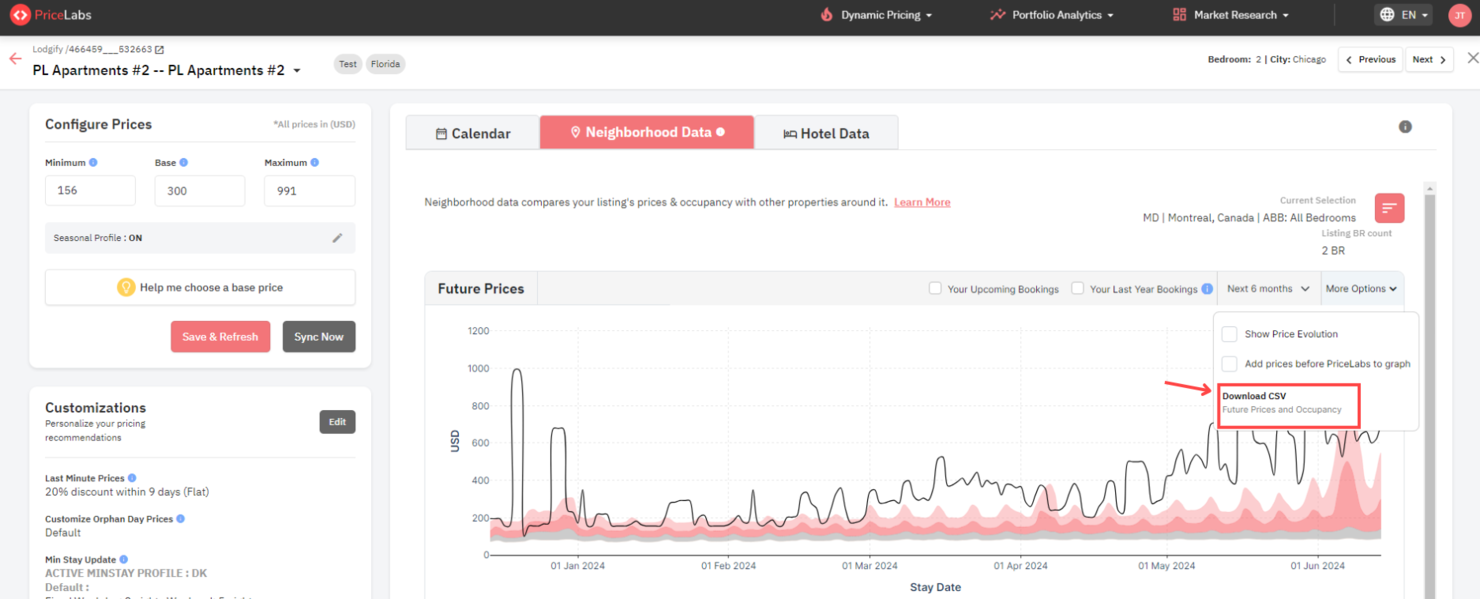The image size is (1480, 599).
Task: Click the orange filter icon near Current Selection
Action: click(x=1389, y=208)
